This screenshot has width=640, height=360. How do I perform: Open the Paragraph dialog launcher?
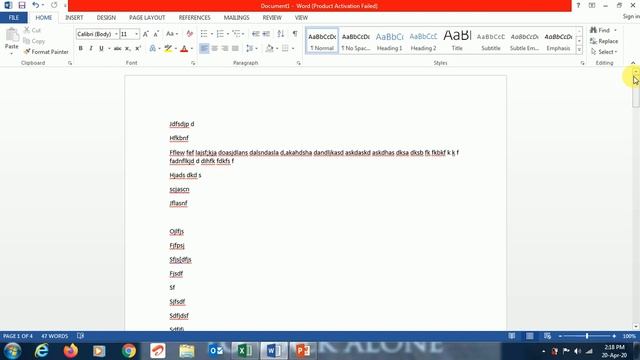tap(299, 63)
